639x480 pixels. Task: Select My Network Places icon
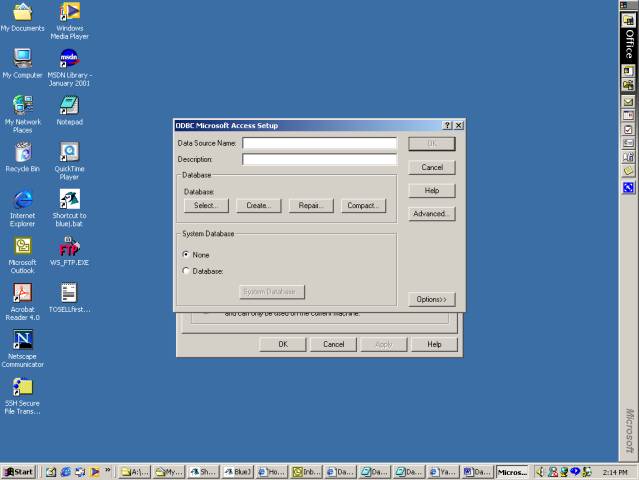point(22,114)
